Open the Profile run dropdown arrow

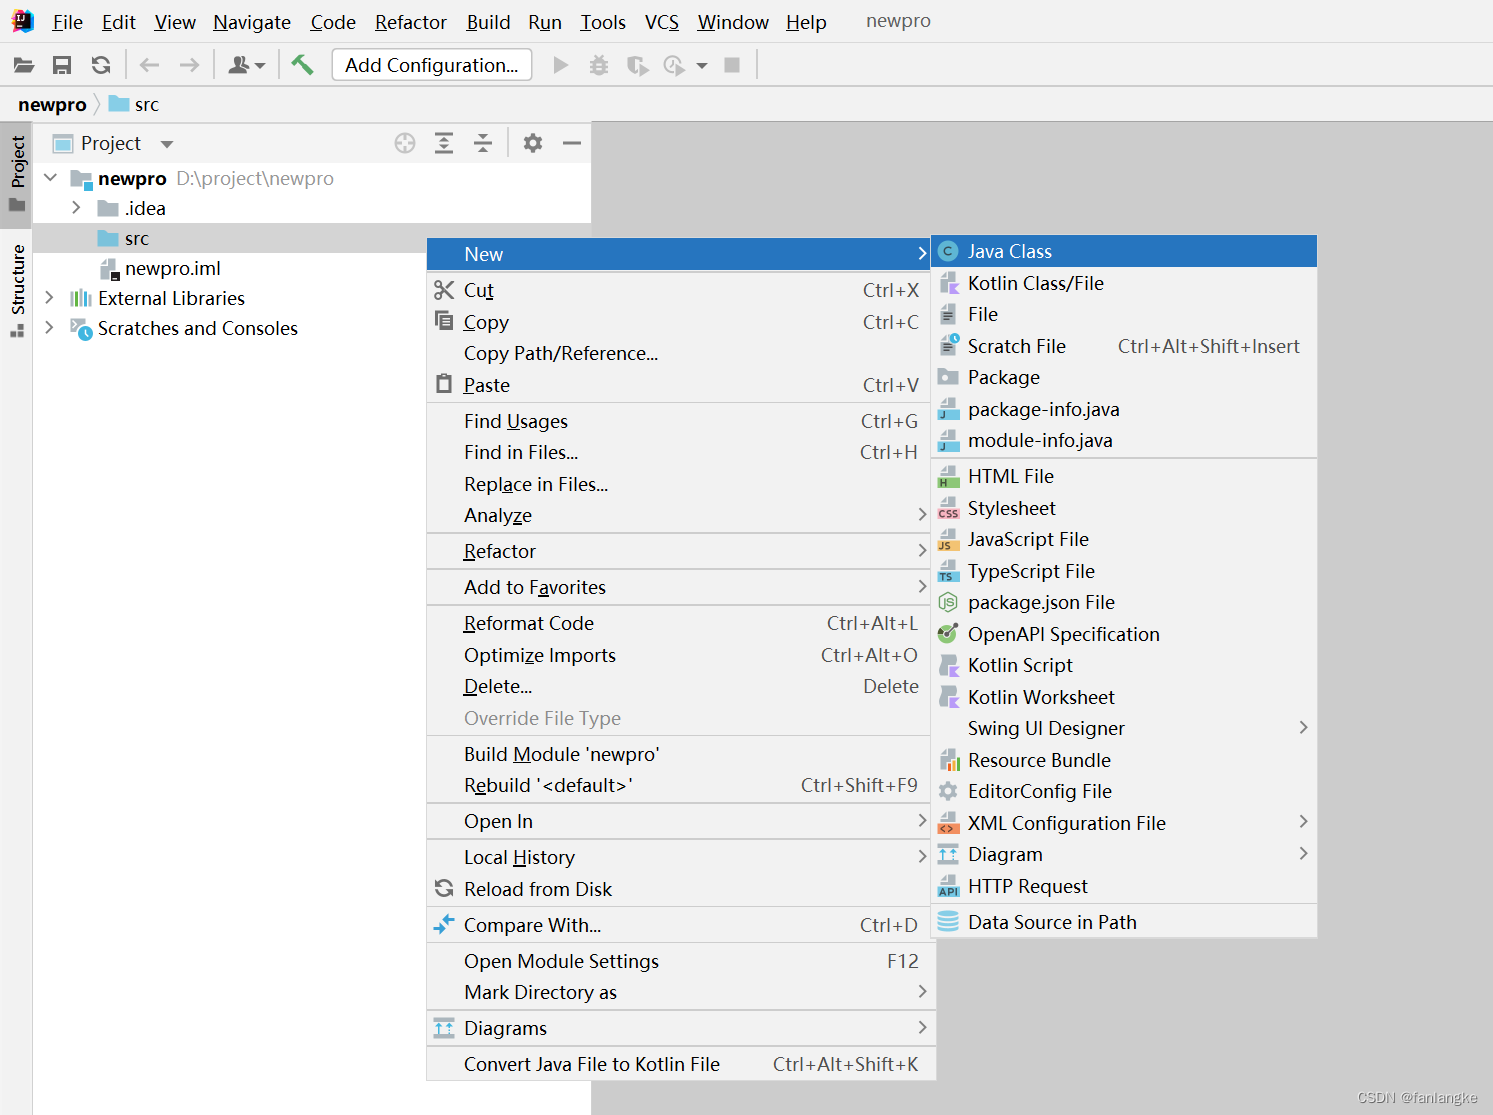pos(702,66)
